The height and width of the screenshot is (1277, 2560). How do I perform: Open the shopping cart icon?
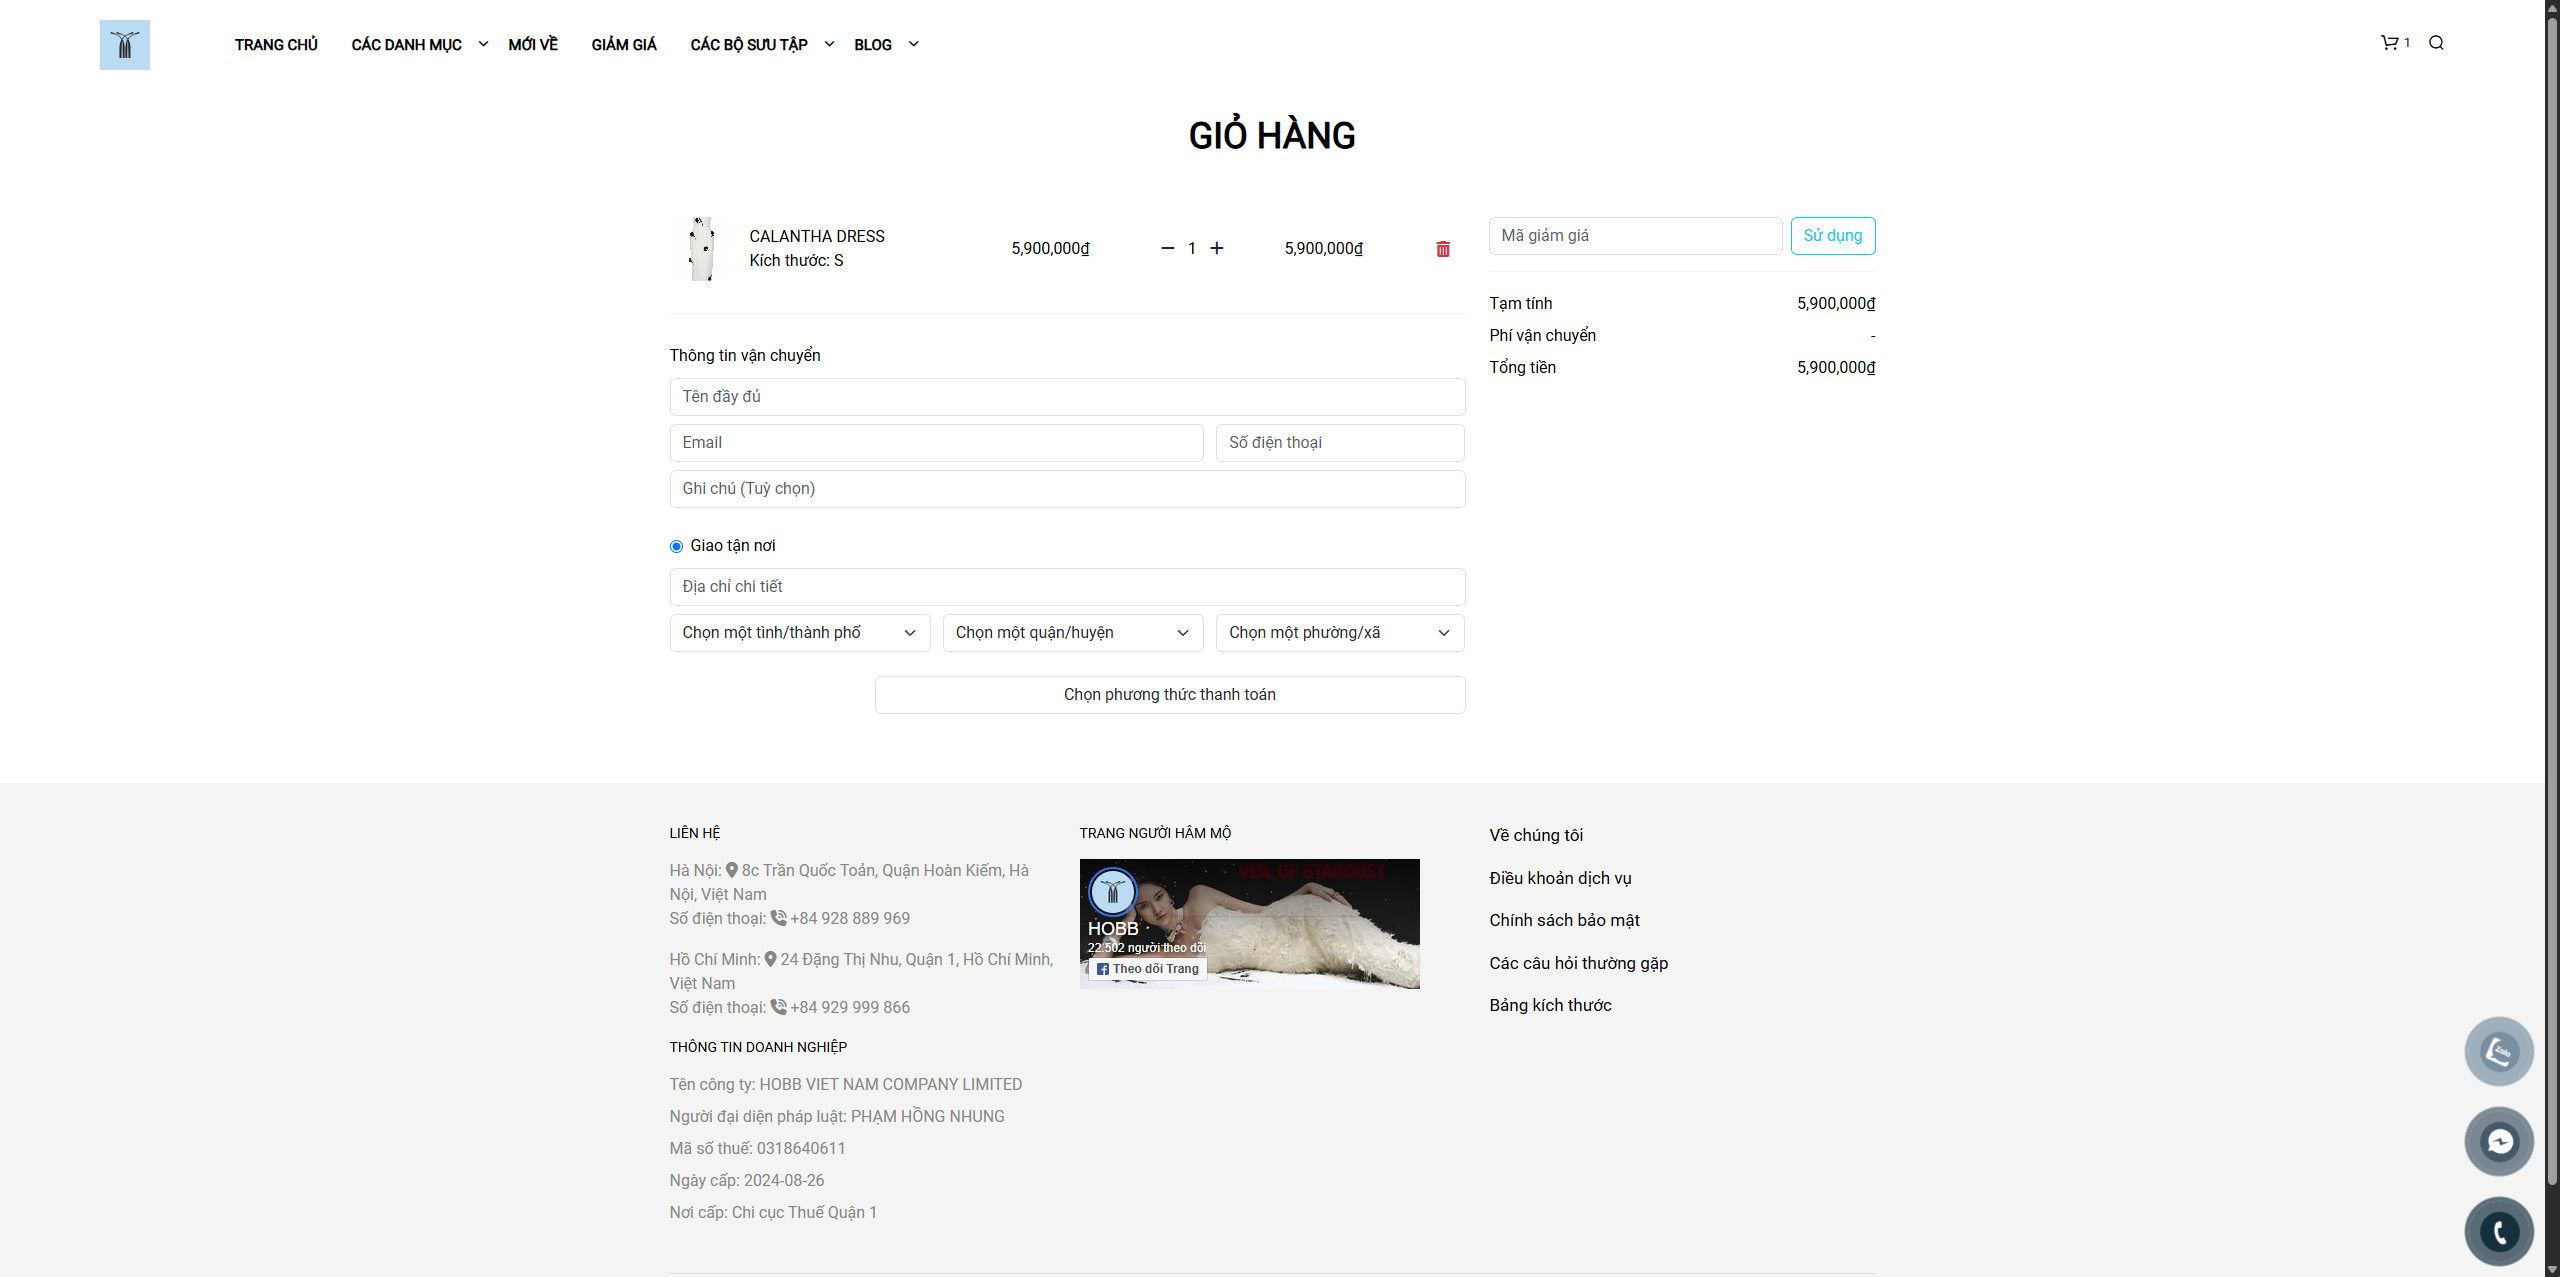2390,42
